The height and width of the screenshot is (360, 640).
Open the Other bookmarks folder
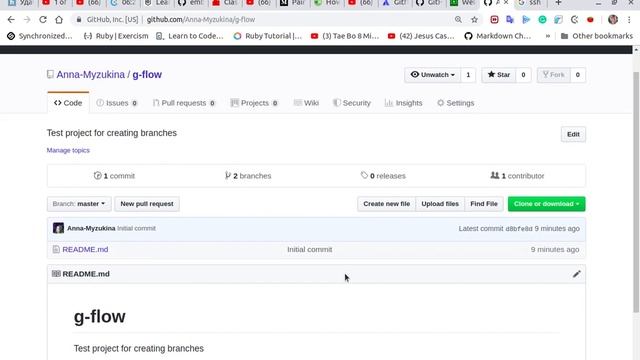coord(597,36)
